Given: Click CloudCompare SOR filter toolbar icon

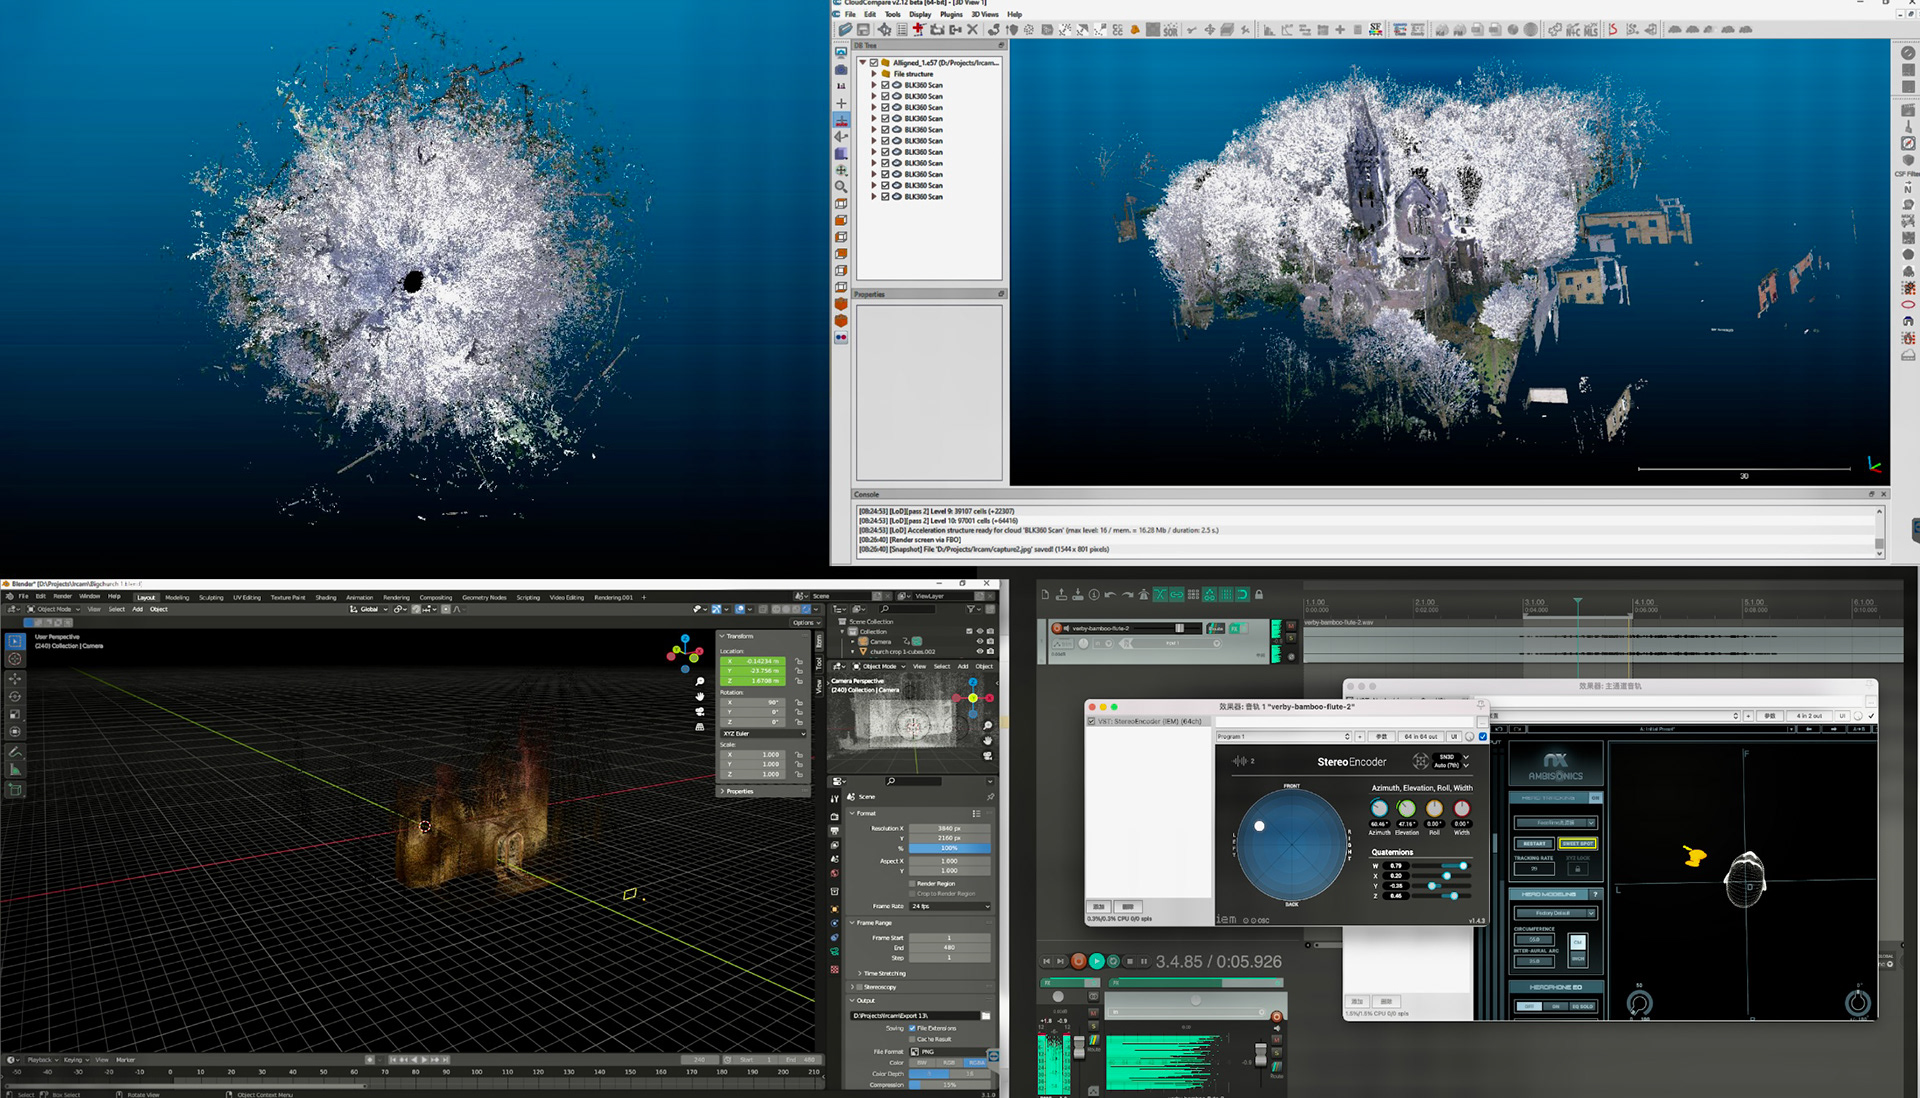Looking at the screenshot, I should point(1170,30).
